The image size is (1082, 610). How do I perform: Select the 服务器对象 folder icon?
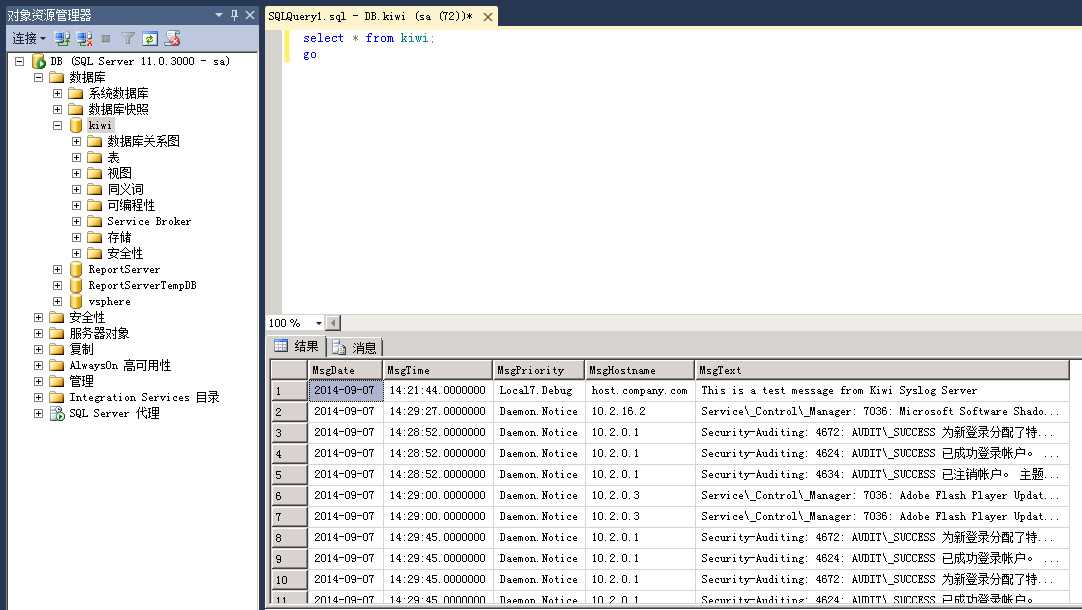click(57, 333)
